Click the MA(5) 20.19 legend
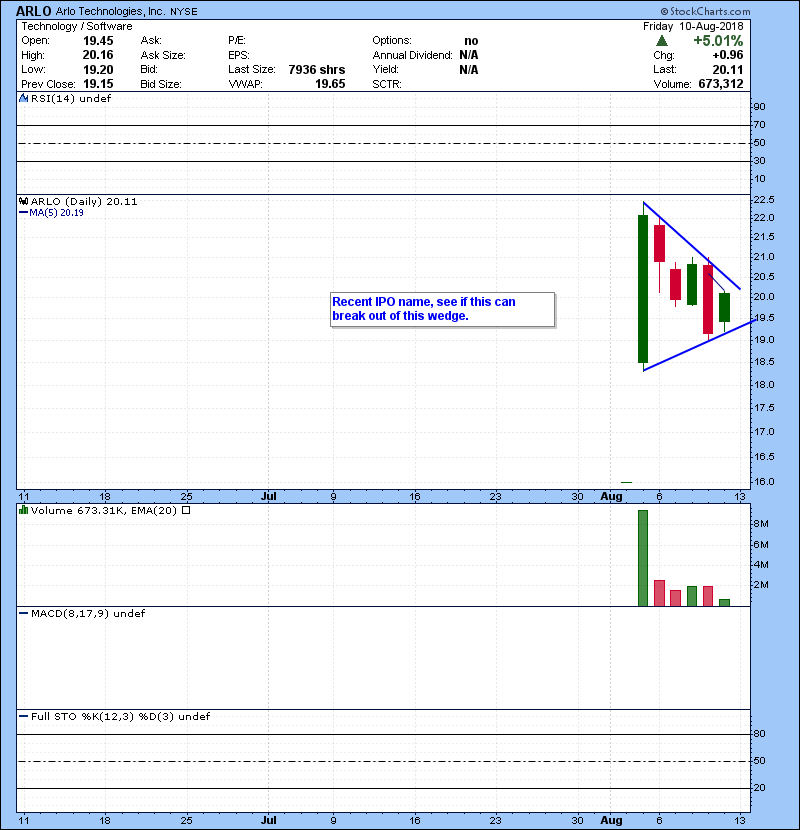The width and height of the screenshot is (800, 830). [56, 213]
